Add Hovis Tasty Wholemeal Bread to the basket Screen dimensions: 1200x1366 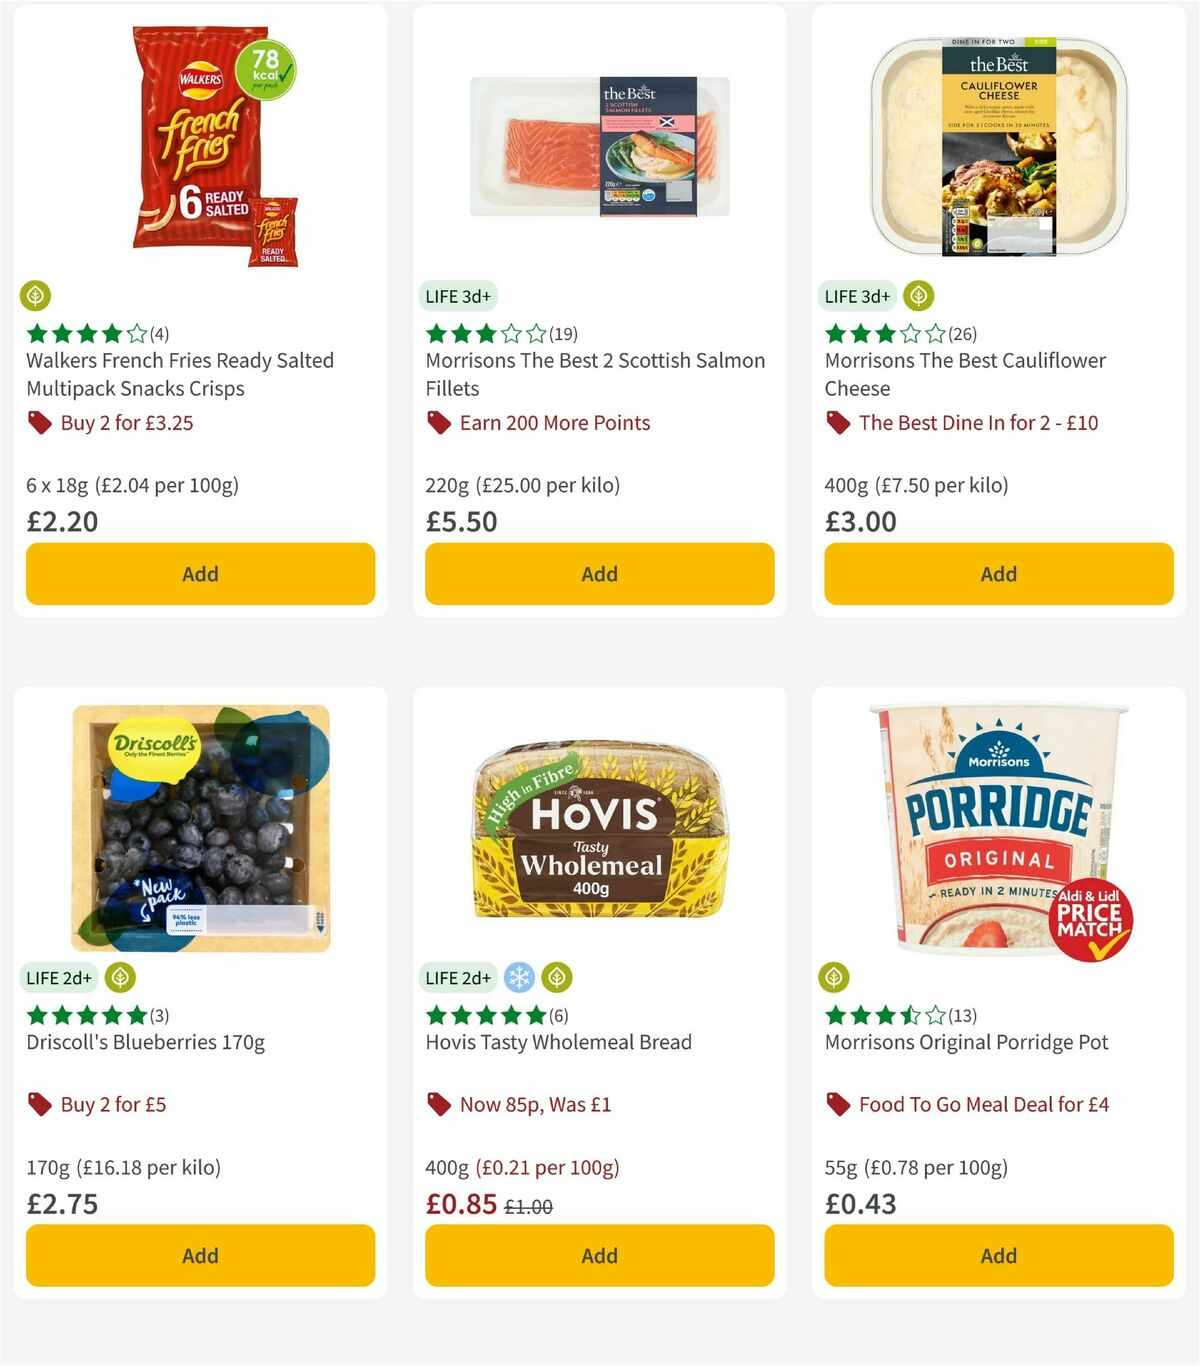[598, 1255]
